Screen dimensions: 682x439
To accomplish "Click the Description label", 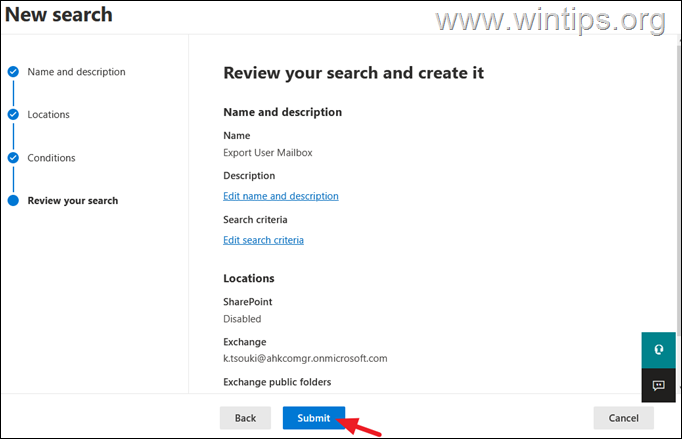I will pyautogui.click(x=249, y=176).
